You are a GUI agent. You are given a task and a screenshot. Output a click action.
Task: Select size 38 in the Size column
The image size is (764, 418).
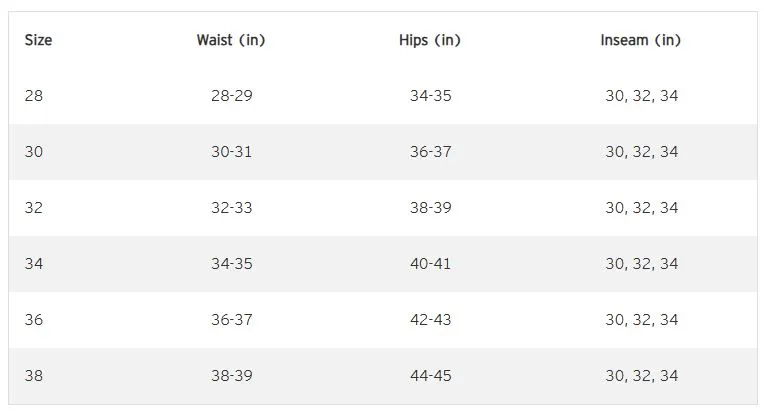(x=34, y=376)
